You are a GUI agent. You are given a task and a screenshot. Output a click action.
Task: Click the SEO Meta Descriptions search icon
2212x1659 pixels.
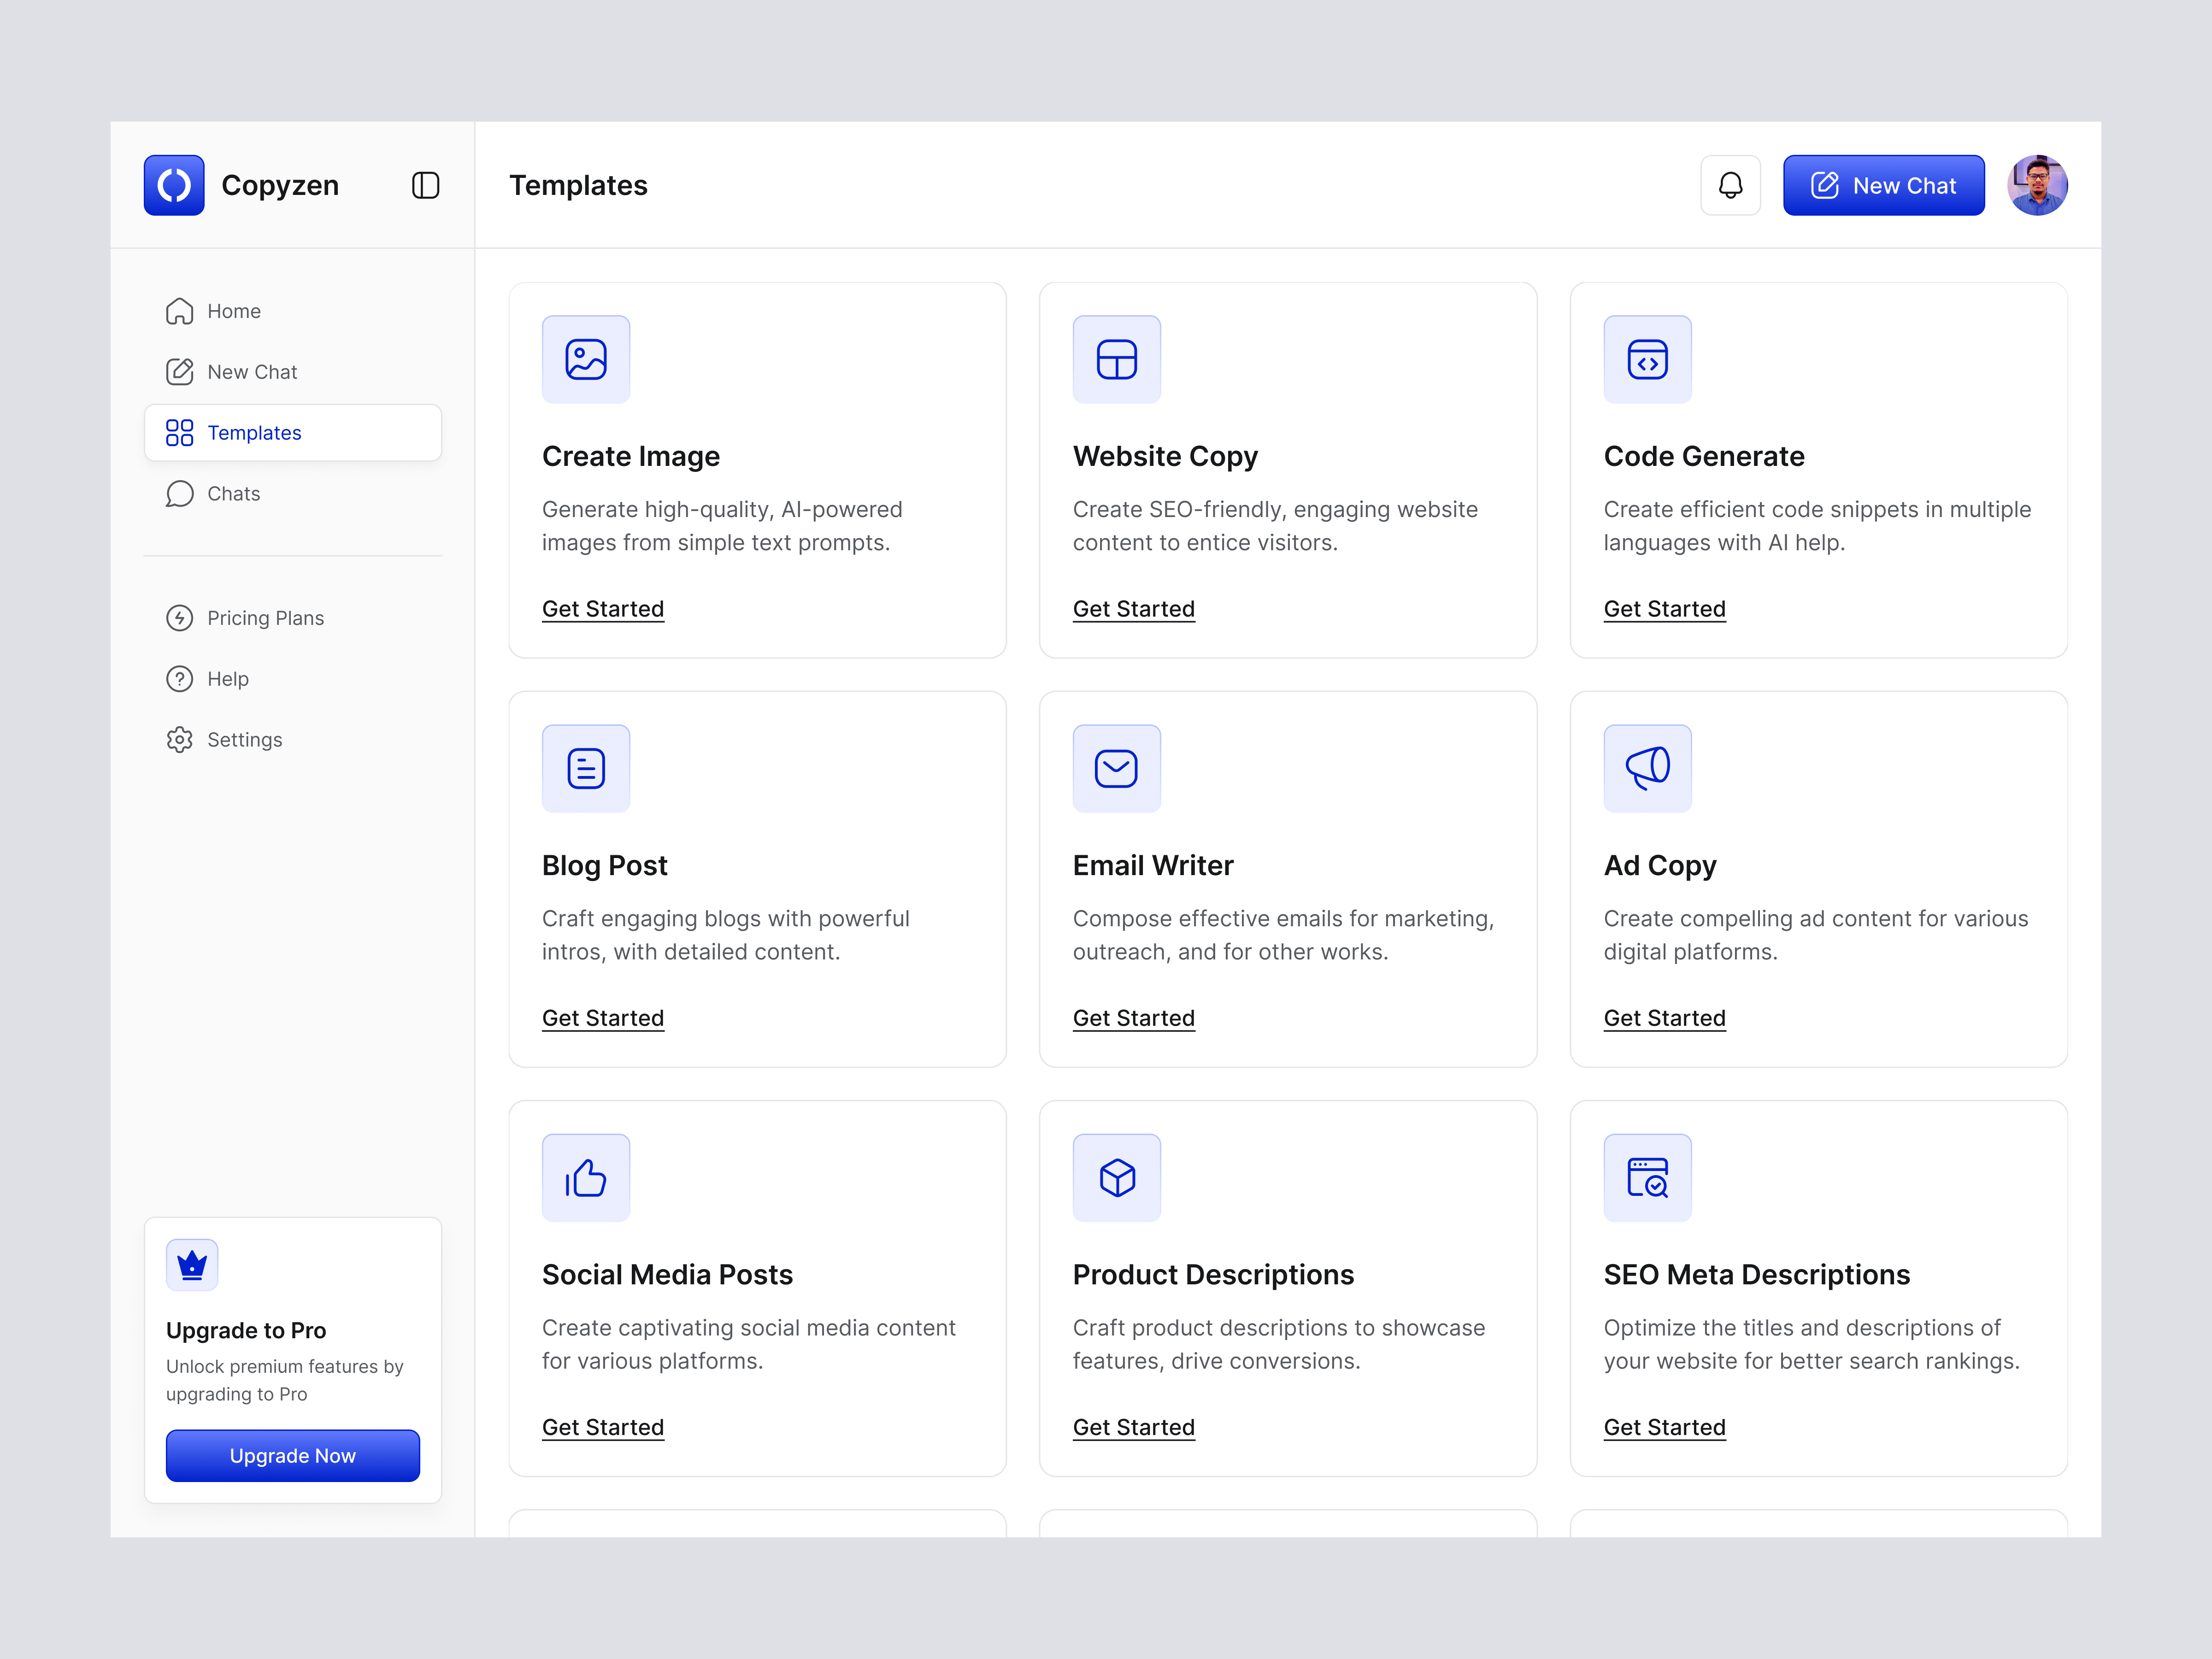pyautogui.click(x=1647, y=1177)
